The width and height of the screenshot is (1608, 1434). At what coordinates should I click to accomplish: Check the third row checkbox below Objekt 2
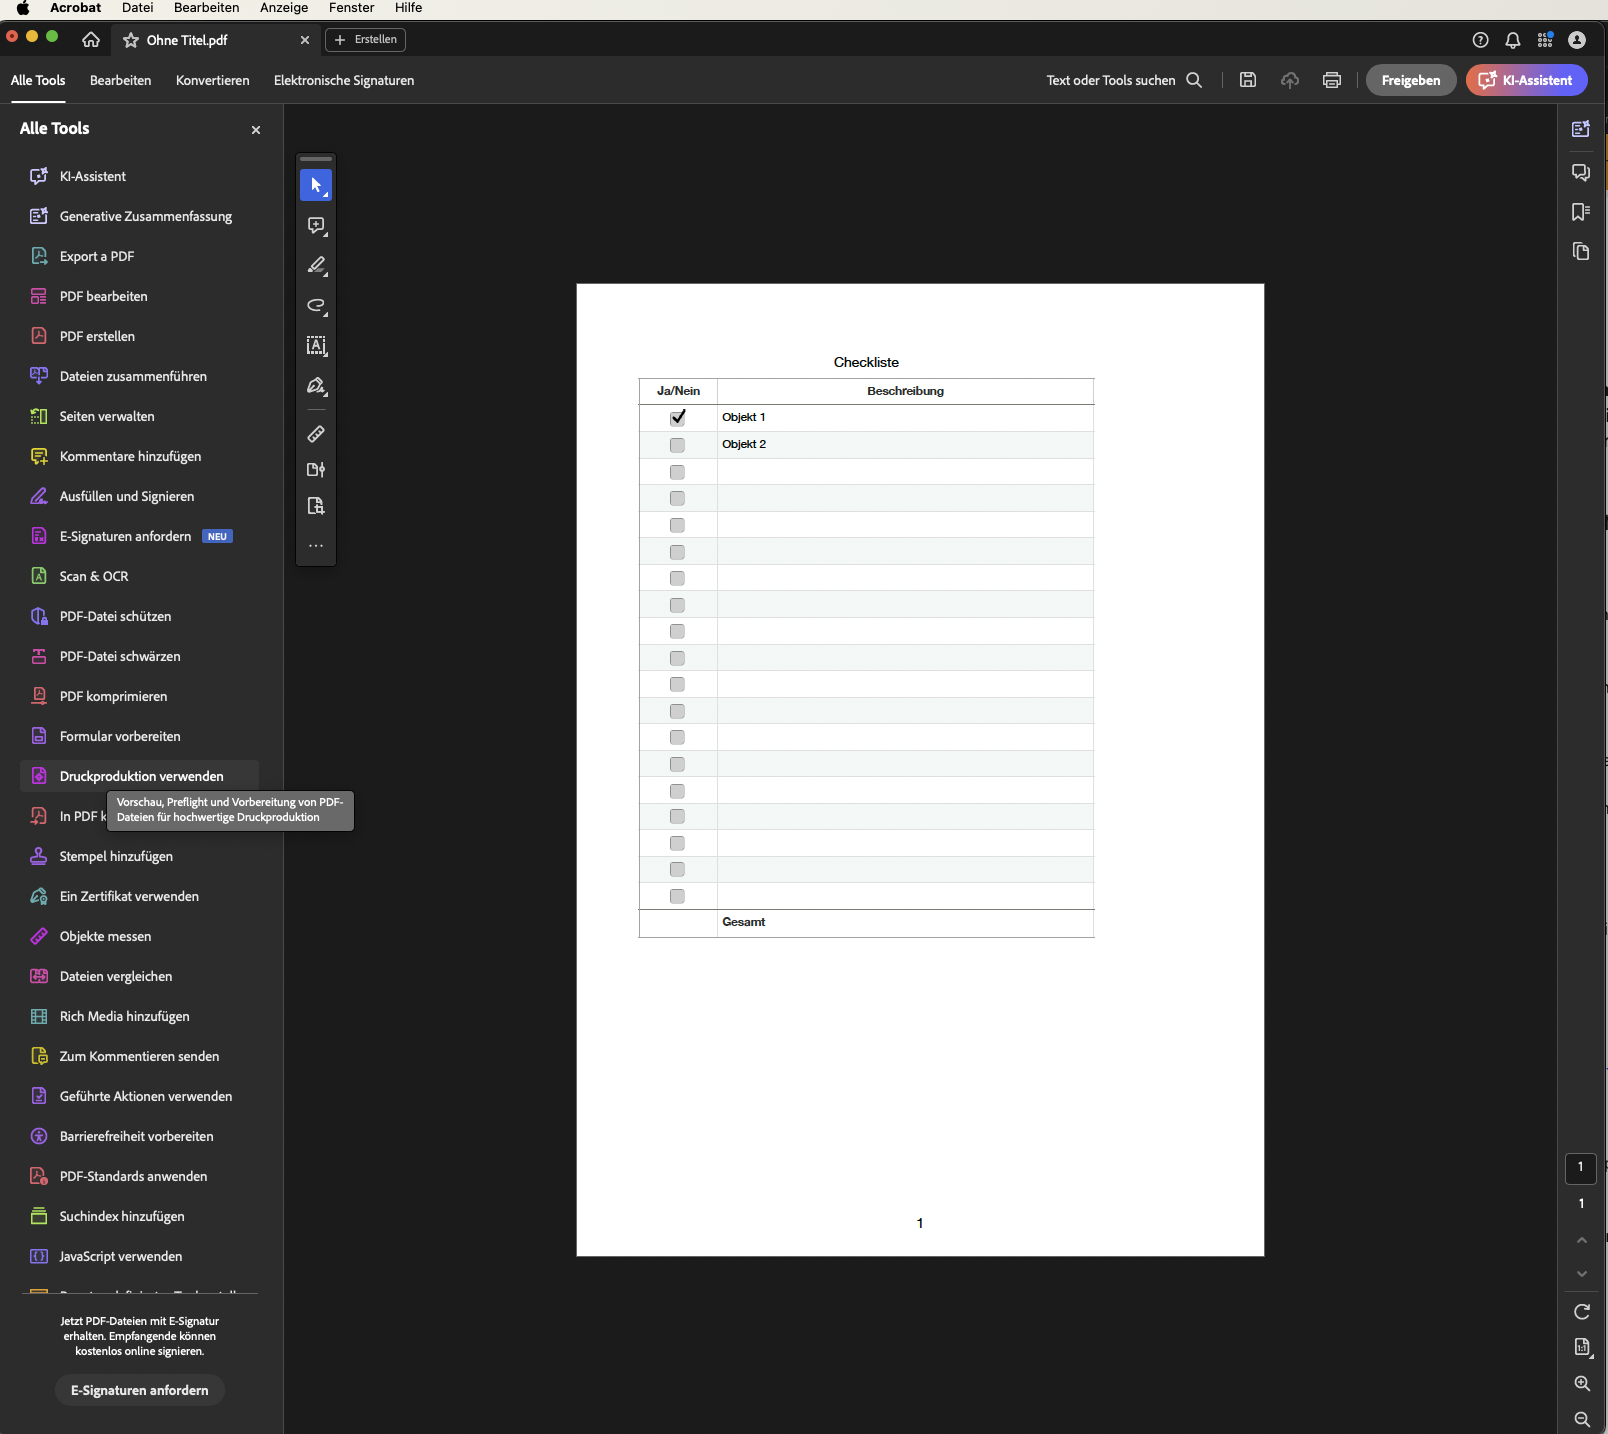(678, 525)
